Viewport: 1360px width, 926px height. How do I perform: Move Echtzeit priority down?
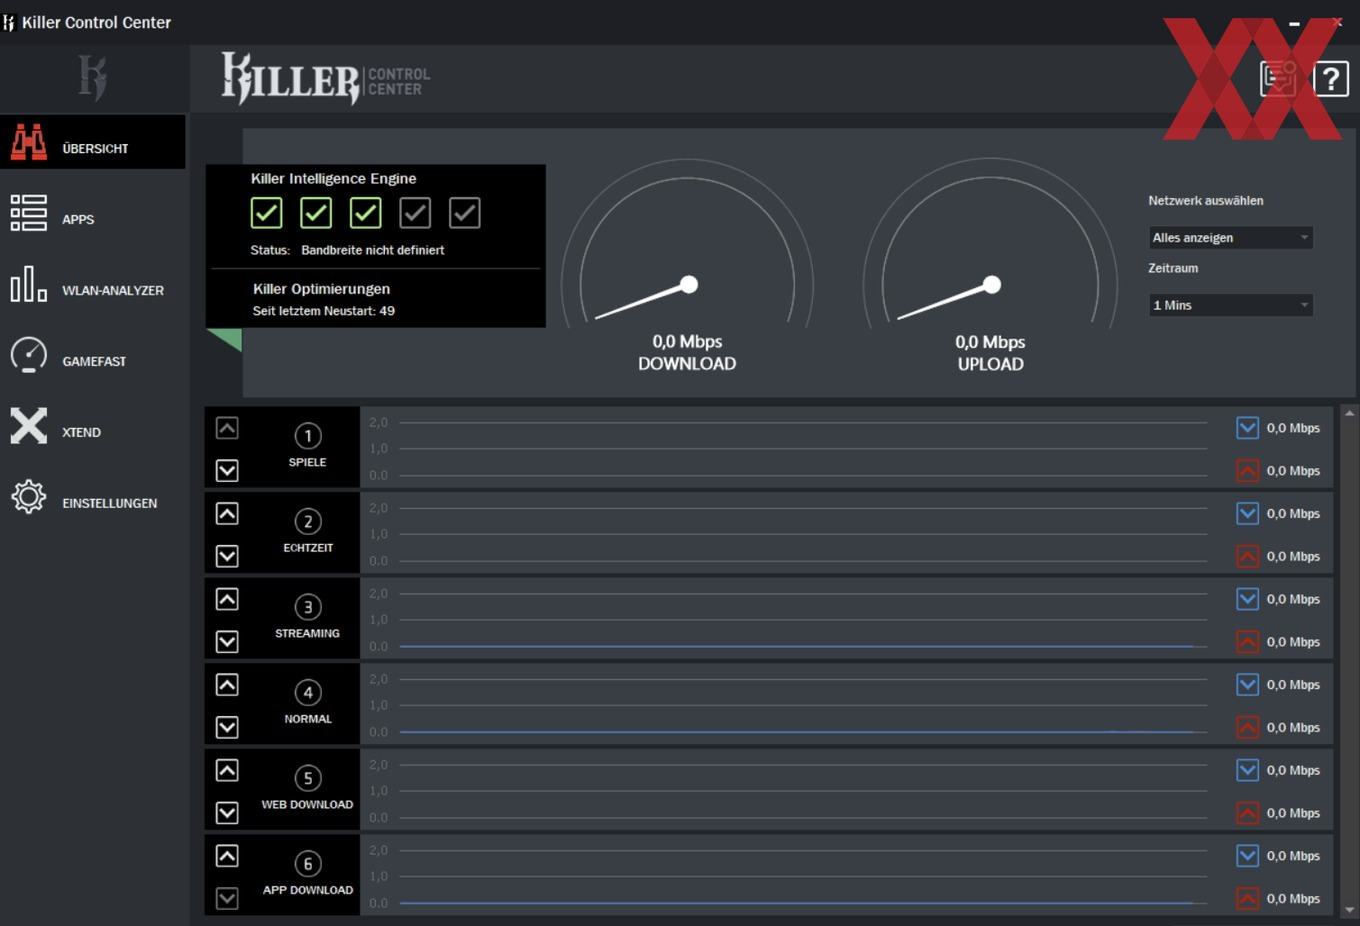(x=227, y=556)
